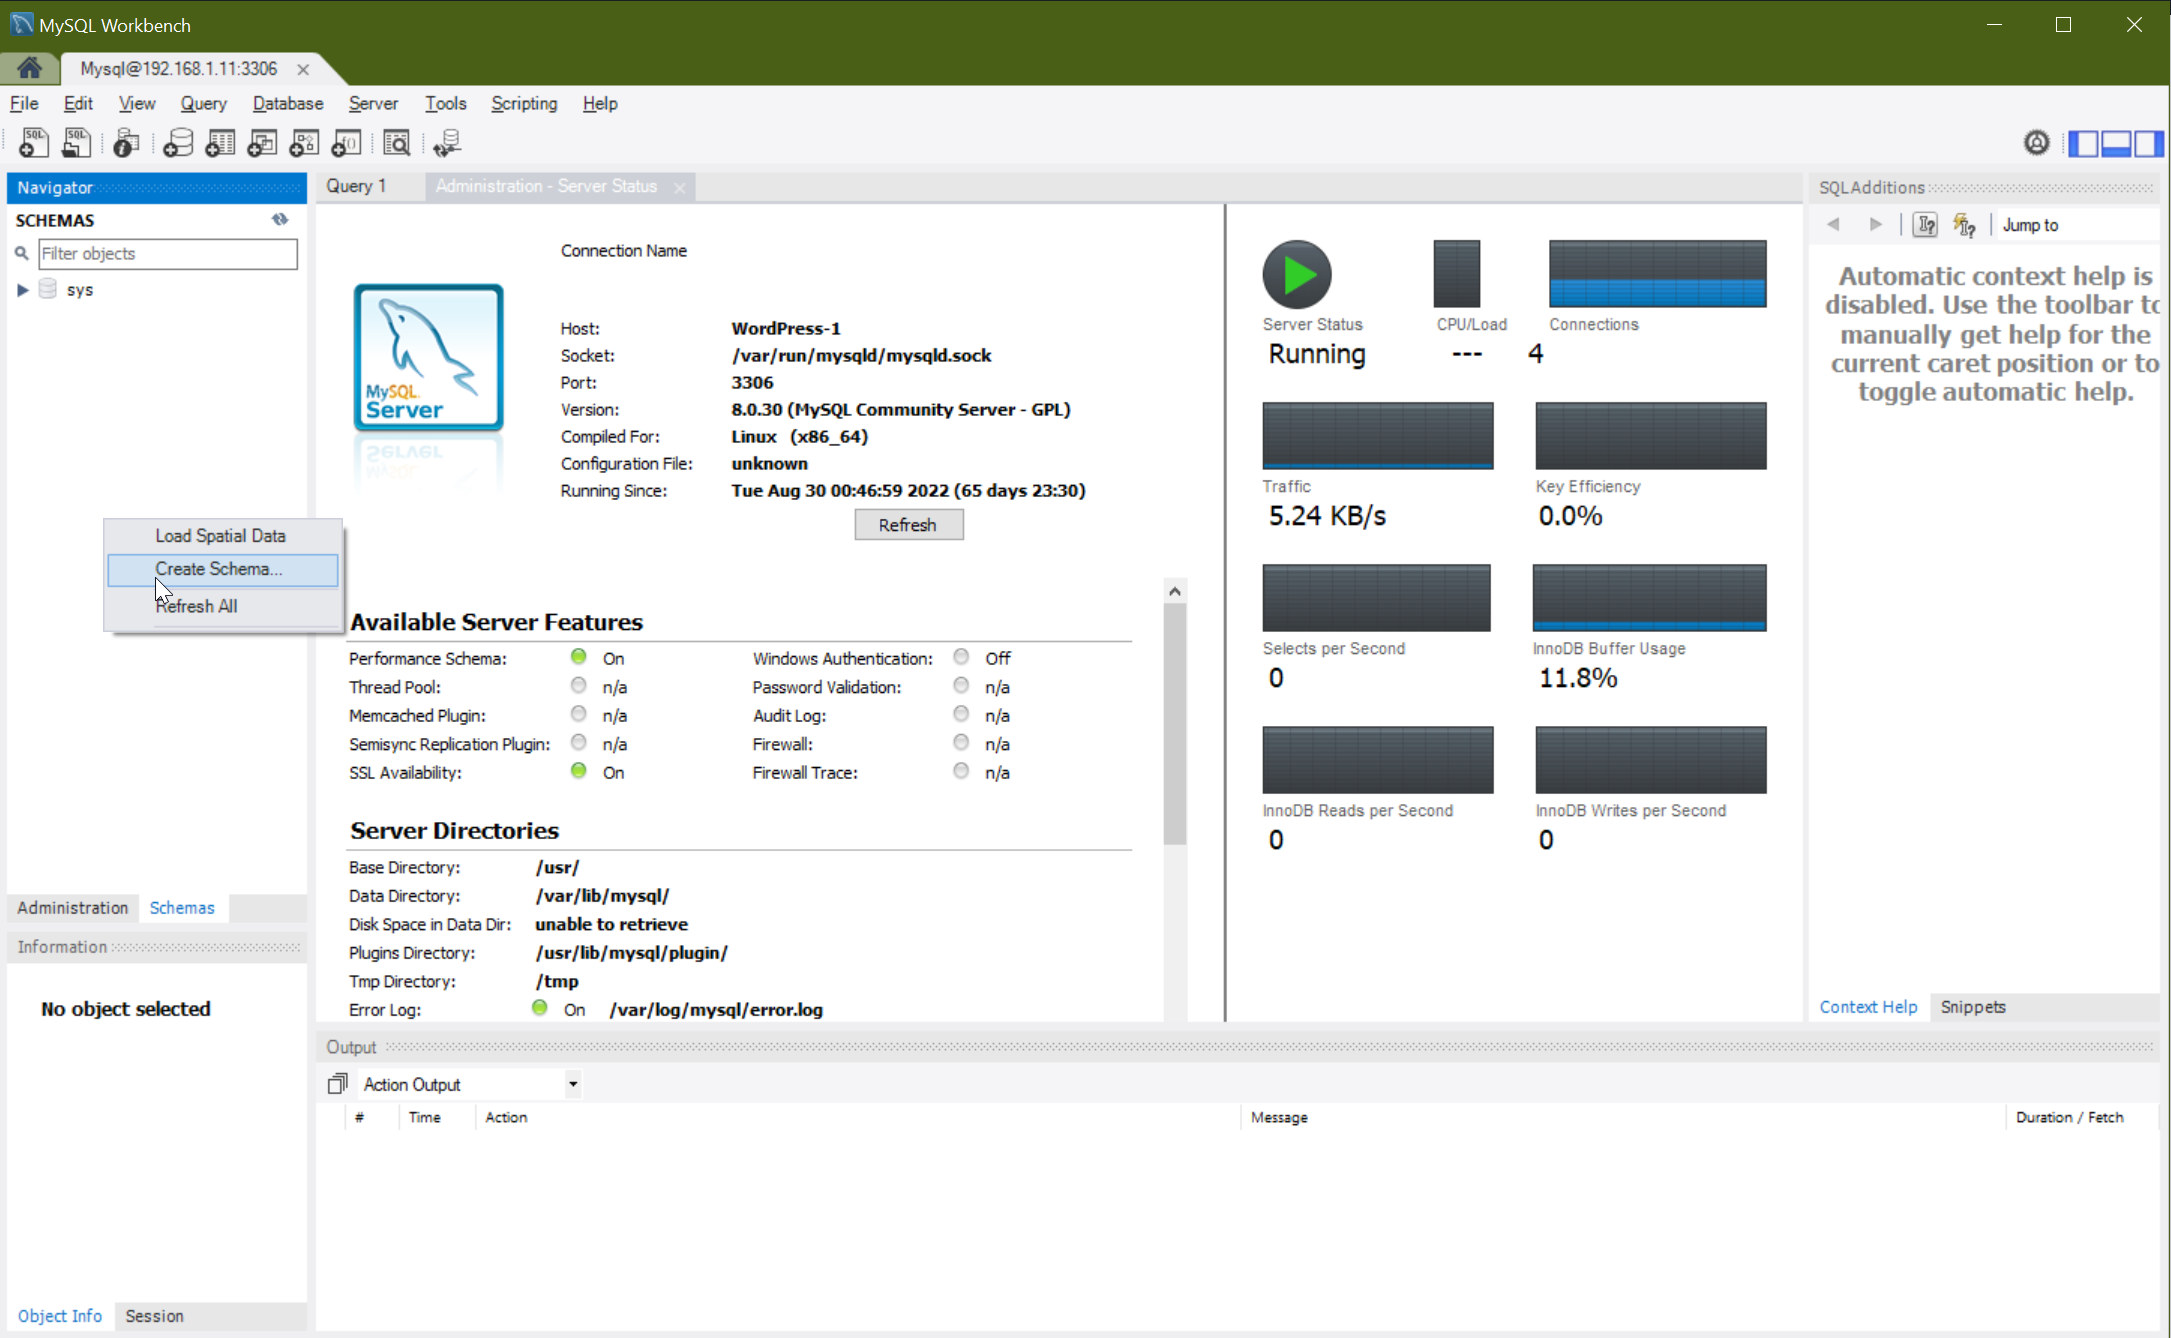The width and height of the screenshot is (2171, 1338).
Task: Click Performance Schema On indicator
Action: point(578,657)
